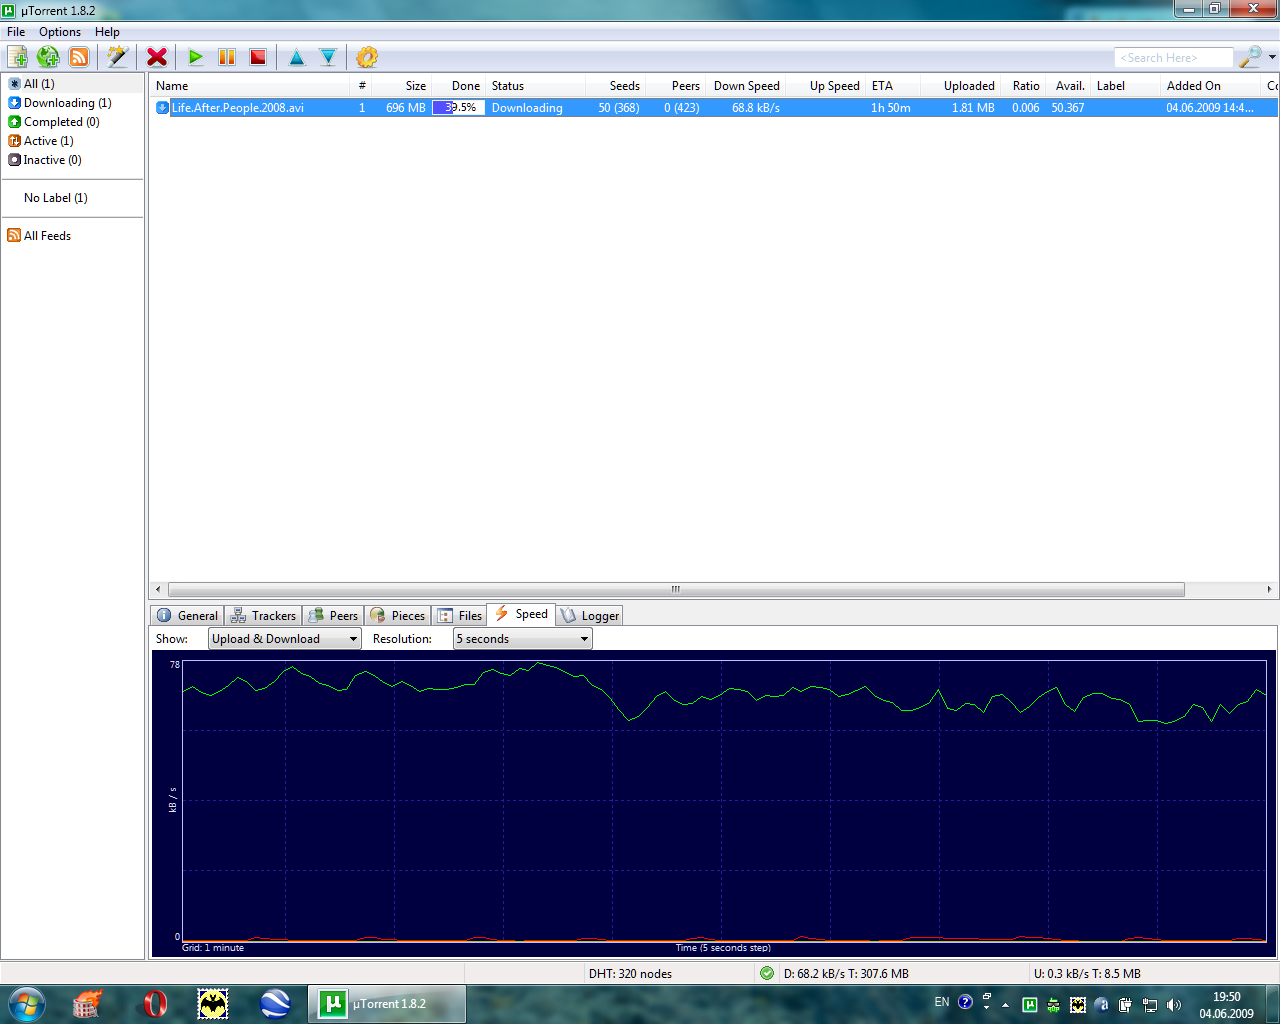Click the horizontal scrollbar thumb
1280x1024 pixels.
tap(676, 589)
